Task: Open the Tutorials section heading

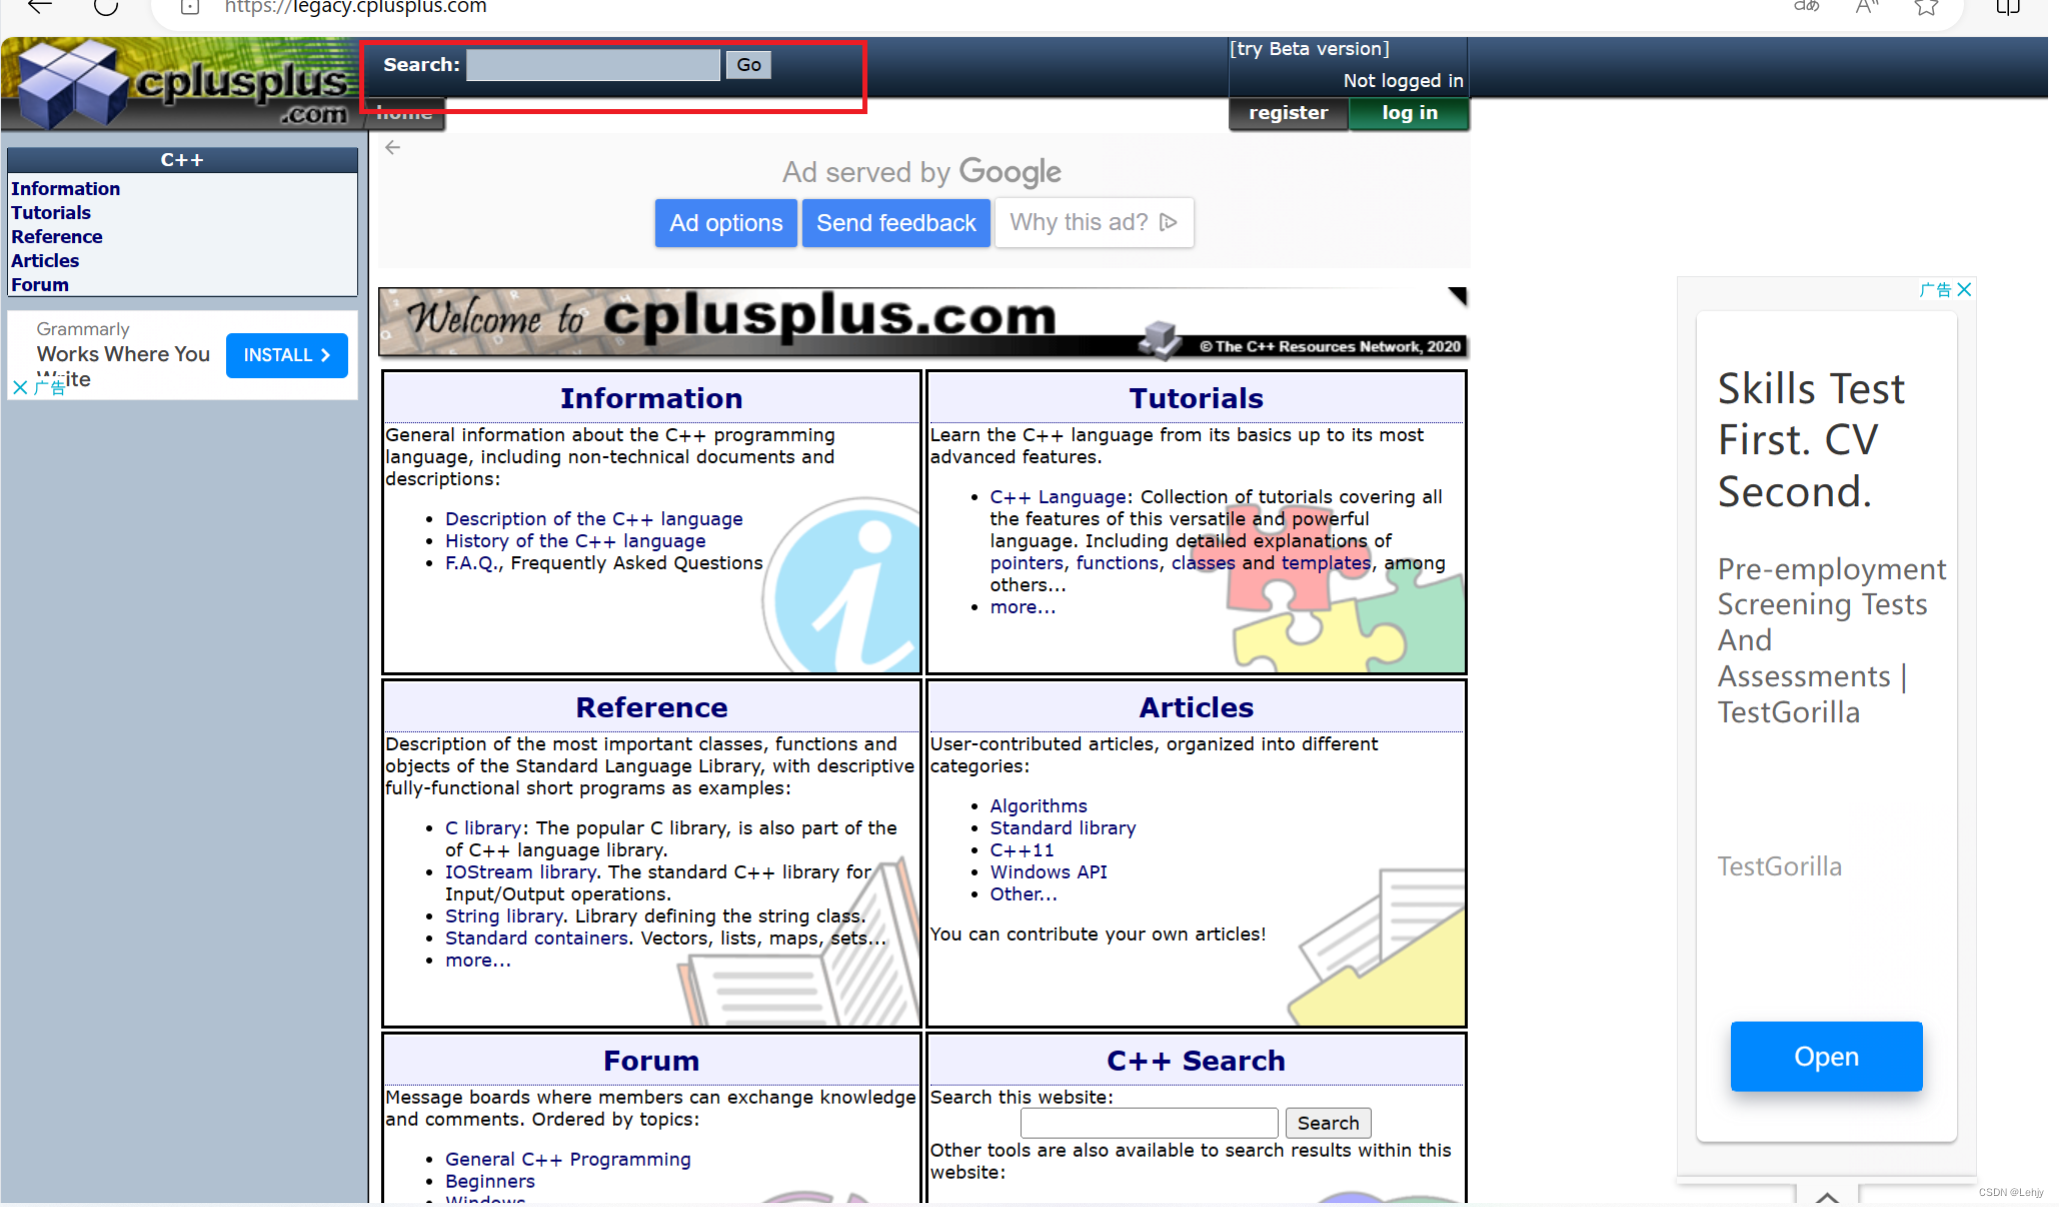Action: (x=1196, y=398)
